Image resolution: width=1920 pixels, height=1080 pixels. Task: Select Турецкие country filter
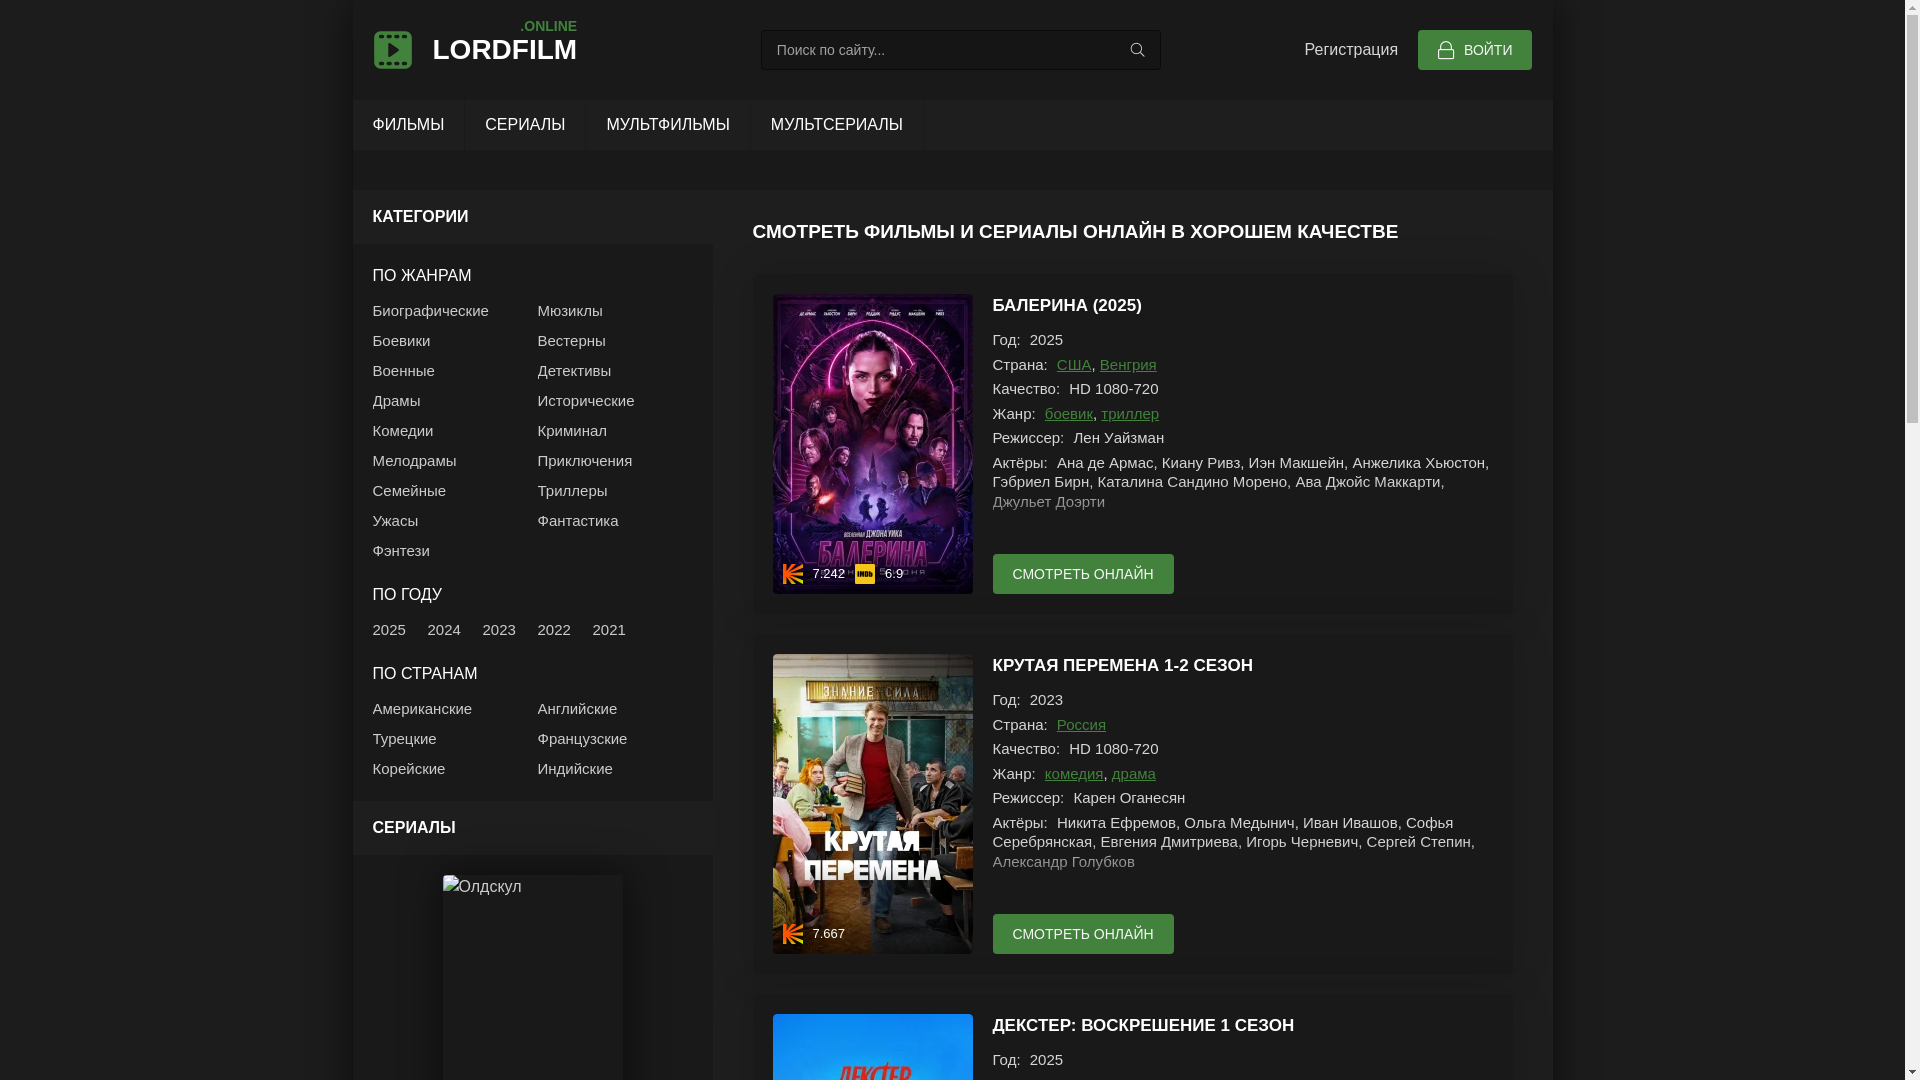(404, 739)
